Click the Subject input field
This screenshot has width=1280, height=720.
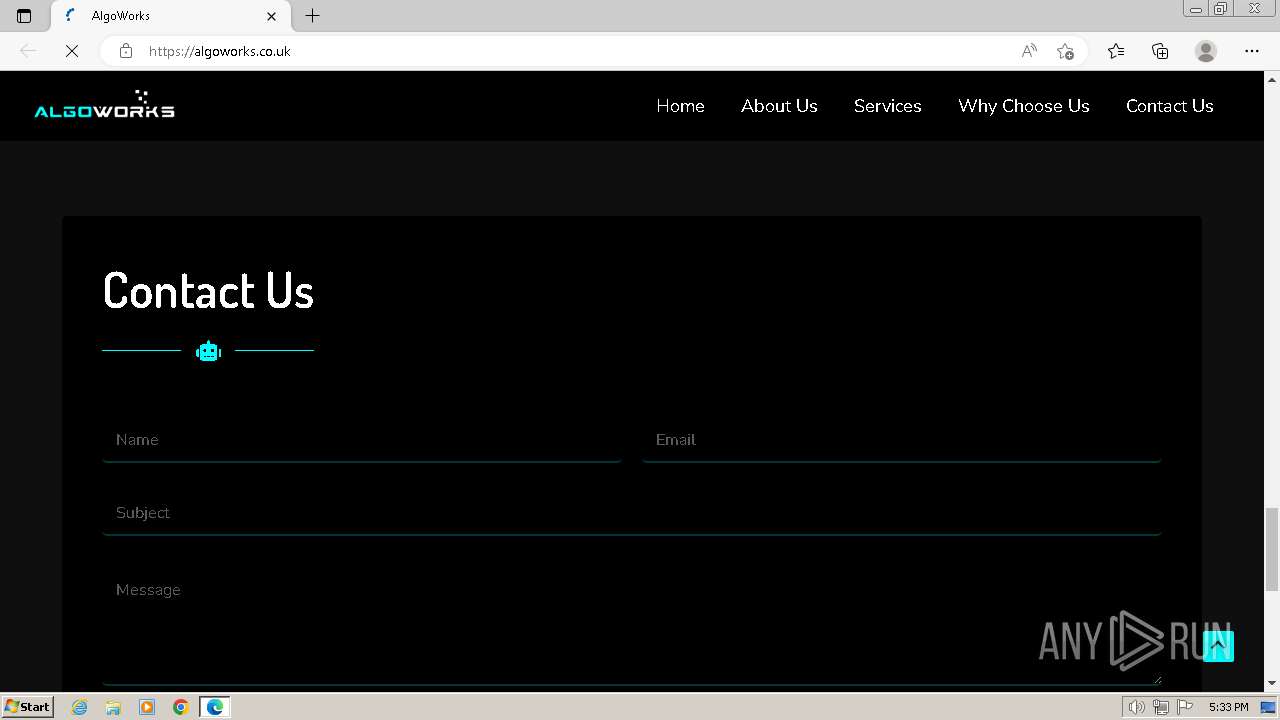click(631, 513)
